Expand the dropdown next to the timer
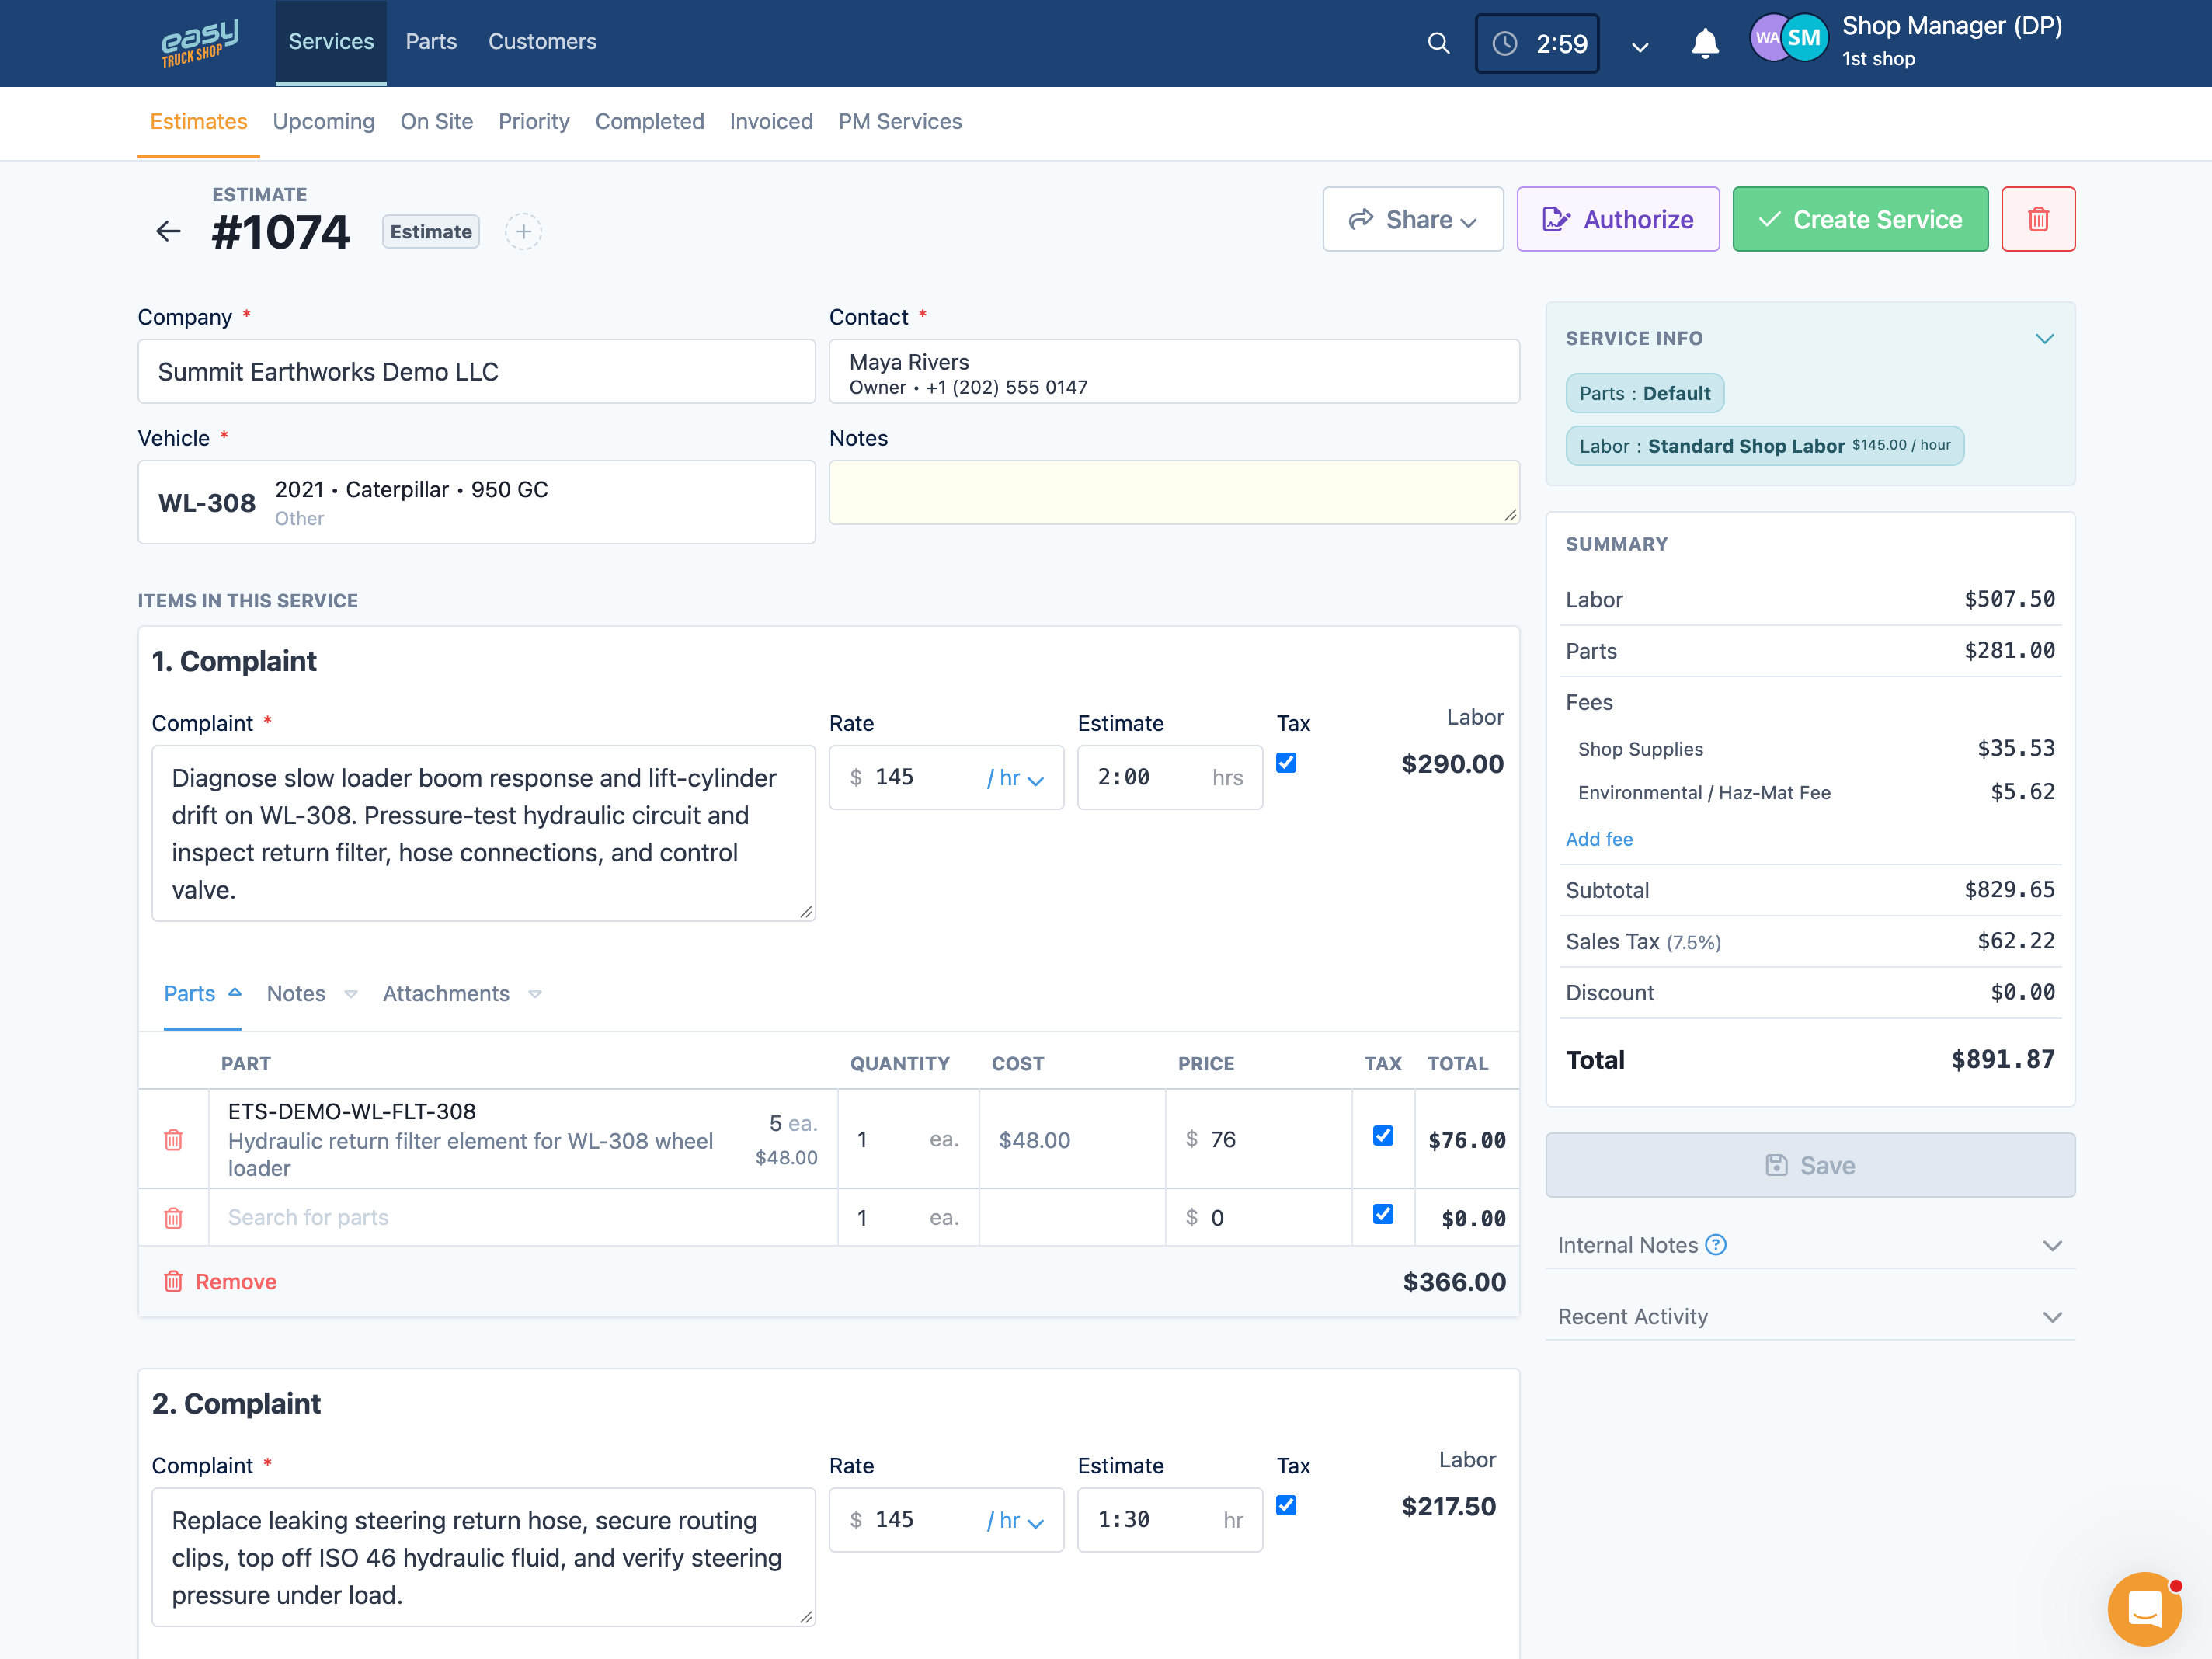The height and width of the screenshot is (1659, 2212). click(1640, 46)
